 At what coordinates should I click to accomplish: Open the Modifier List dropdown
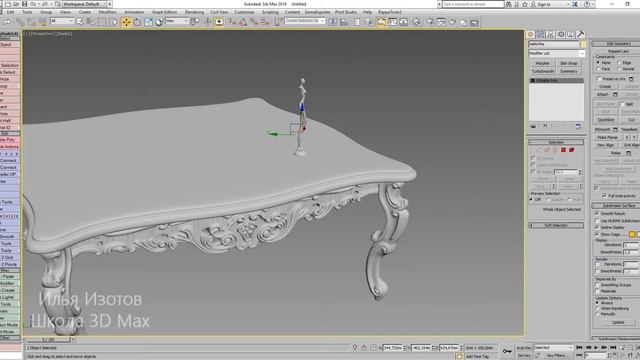[x=557, y=53]
